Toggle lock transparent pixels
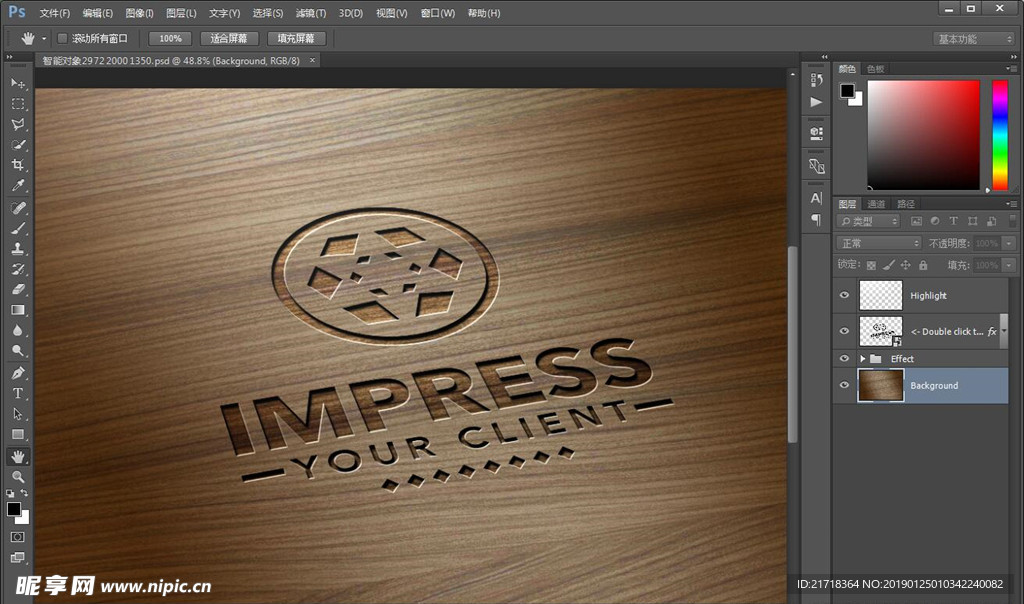Image resolution: width=1024 pixels, height=604 pixels. coord(871,265)
